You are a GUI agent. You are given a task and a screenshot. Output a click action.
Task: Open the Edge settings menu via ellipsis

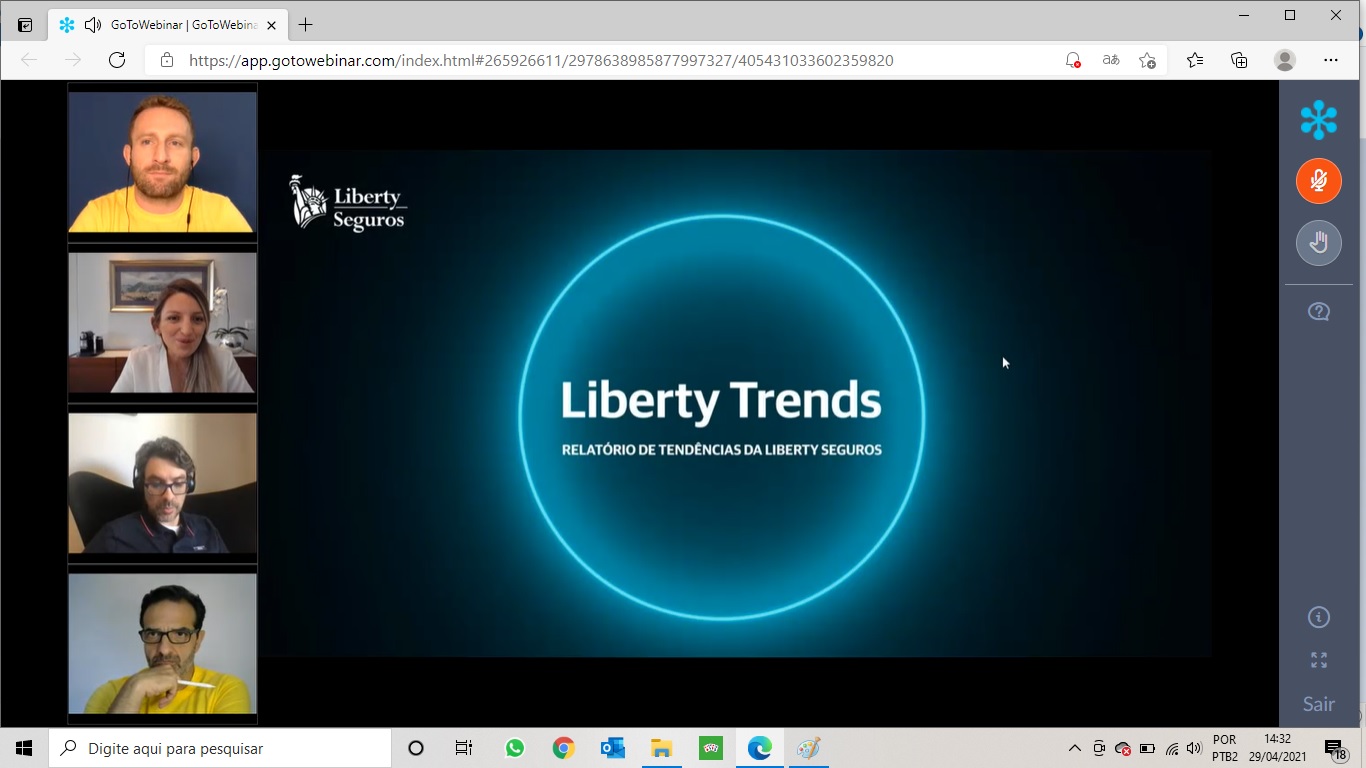(1332, 60)
